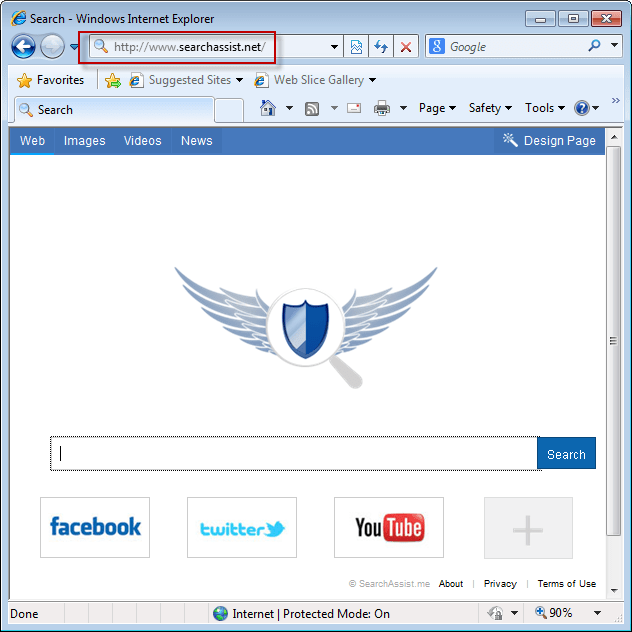Click the vertical scrollbar thumb

tap(614, 341)
